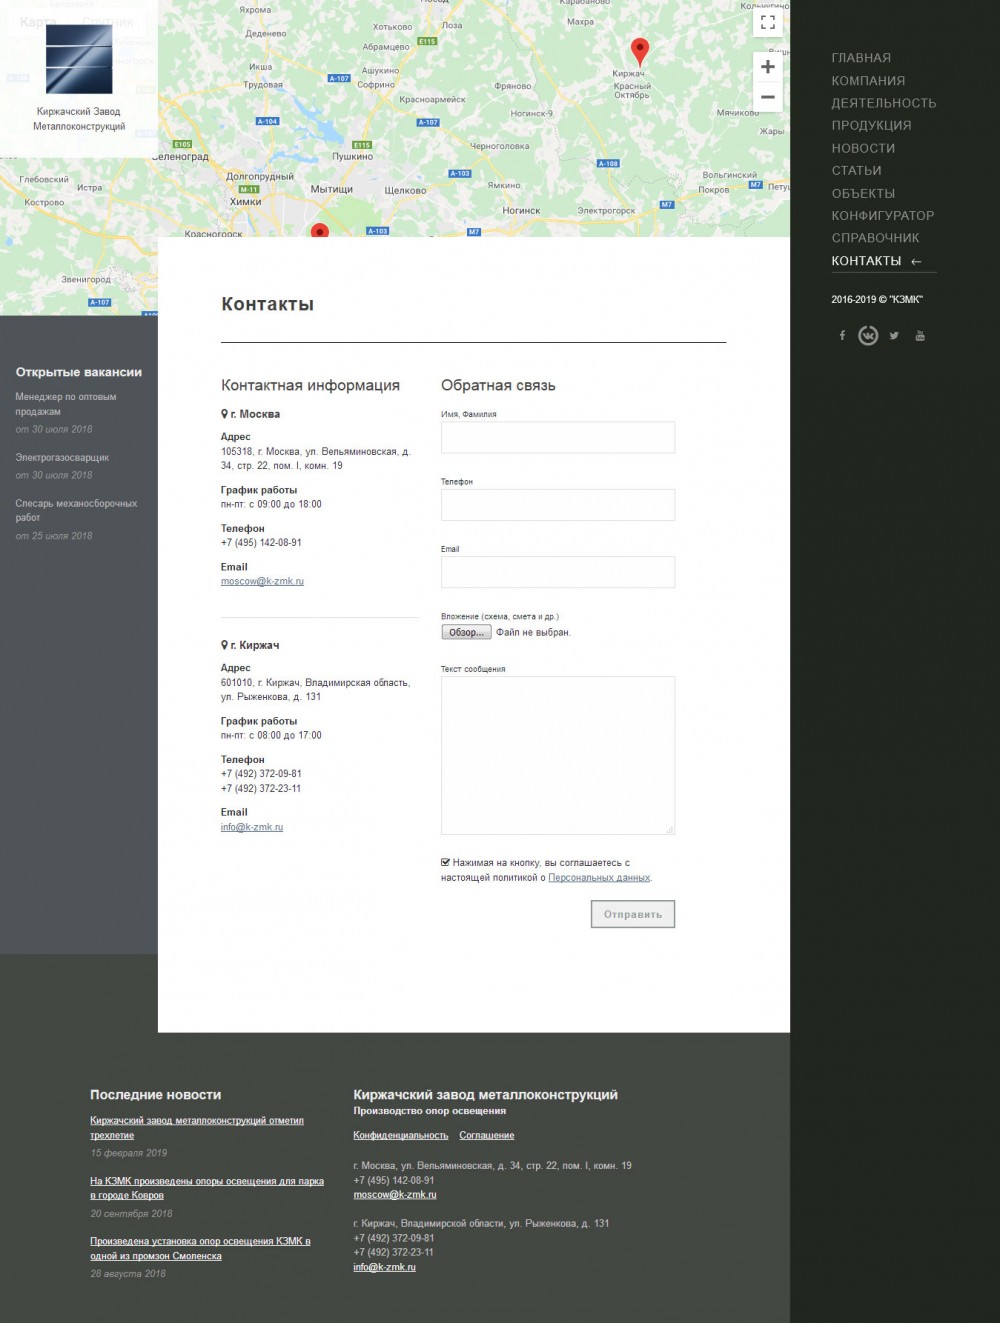Click into the Текст сообщения textarea
Image resolution: width=1000 pixels, height=1323 pixels.
[x=558, y=755]
